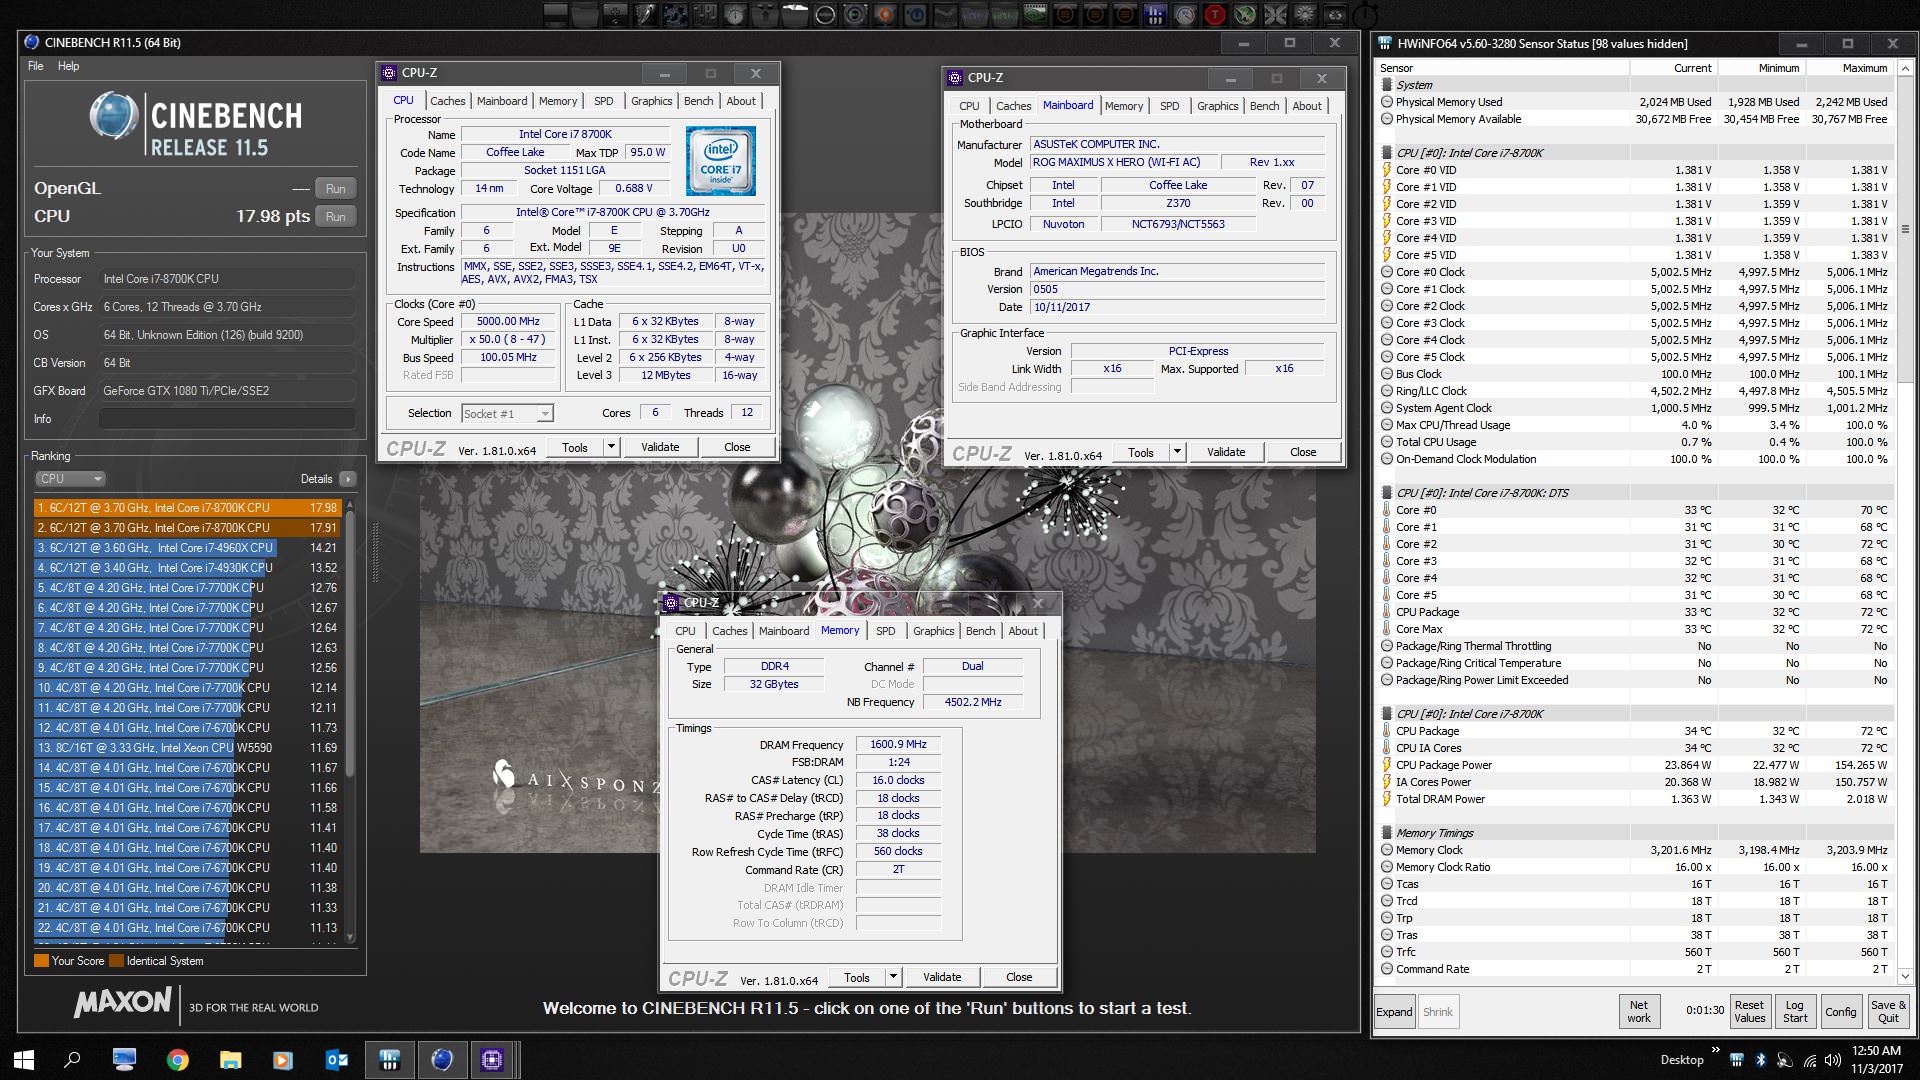Switch to Cinebench taskbar icon
The image size is (1920, 1080).
pyautogui.click(x=442, y=1060)
